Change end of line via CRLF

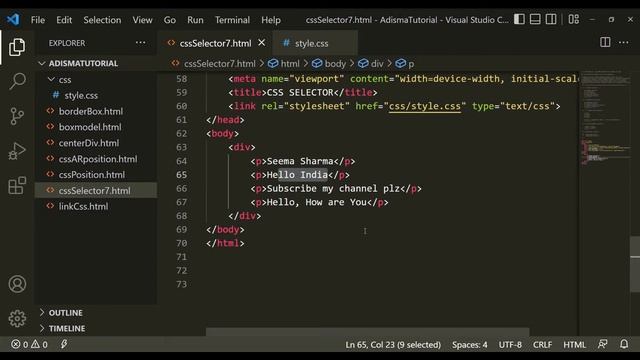[542, 344]
